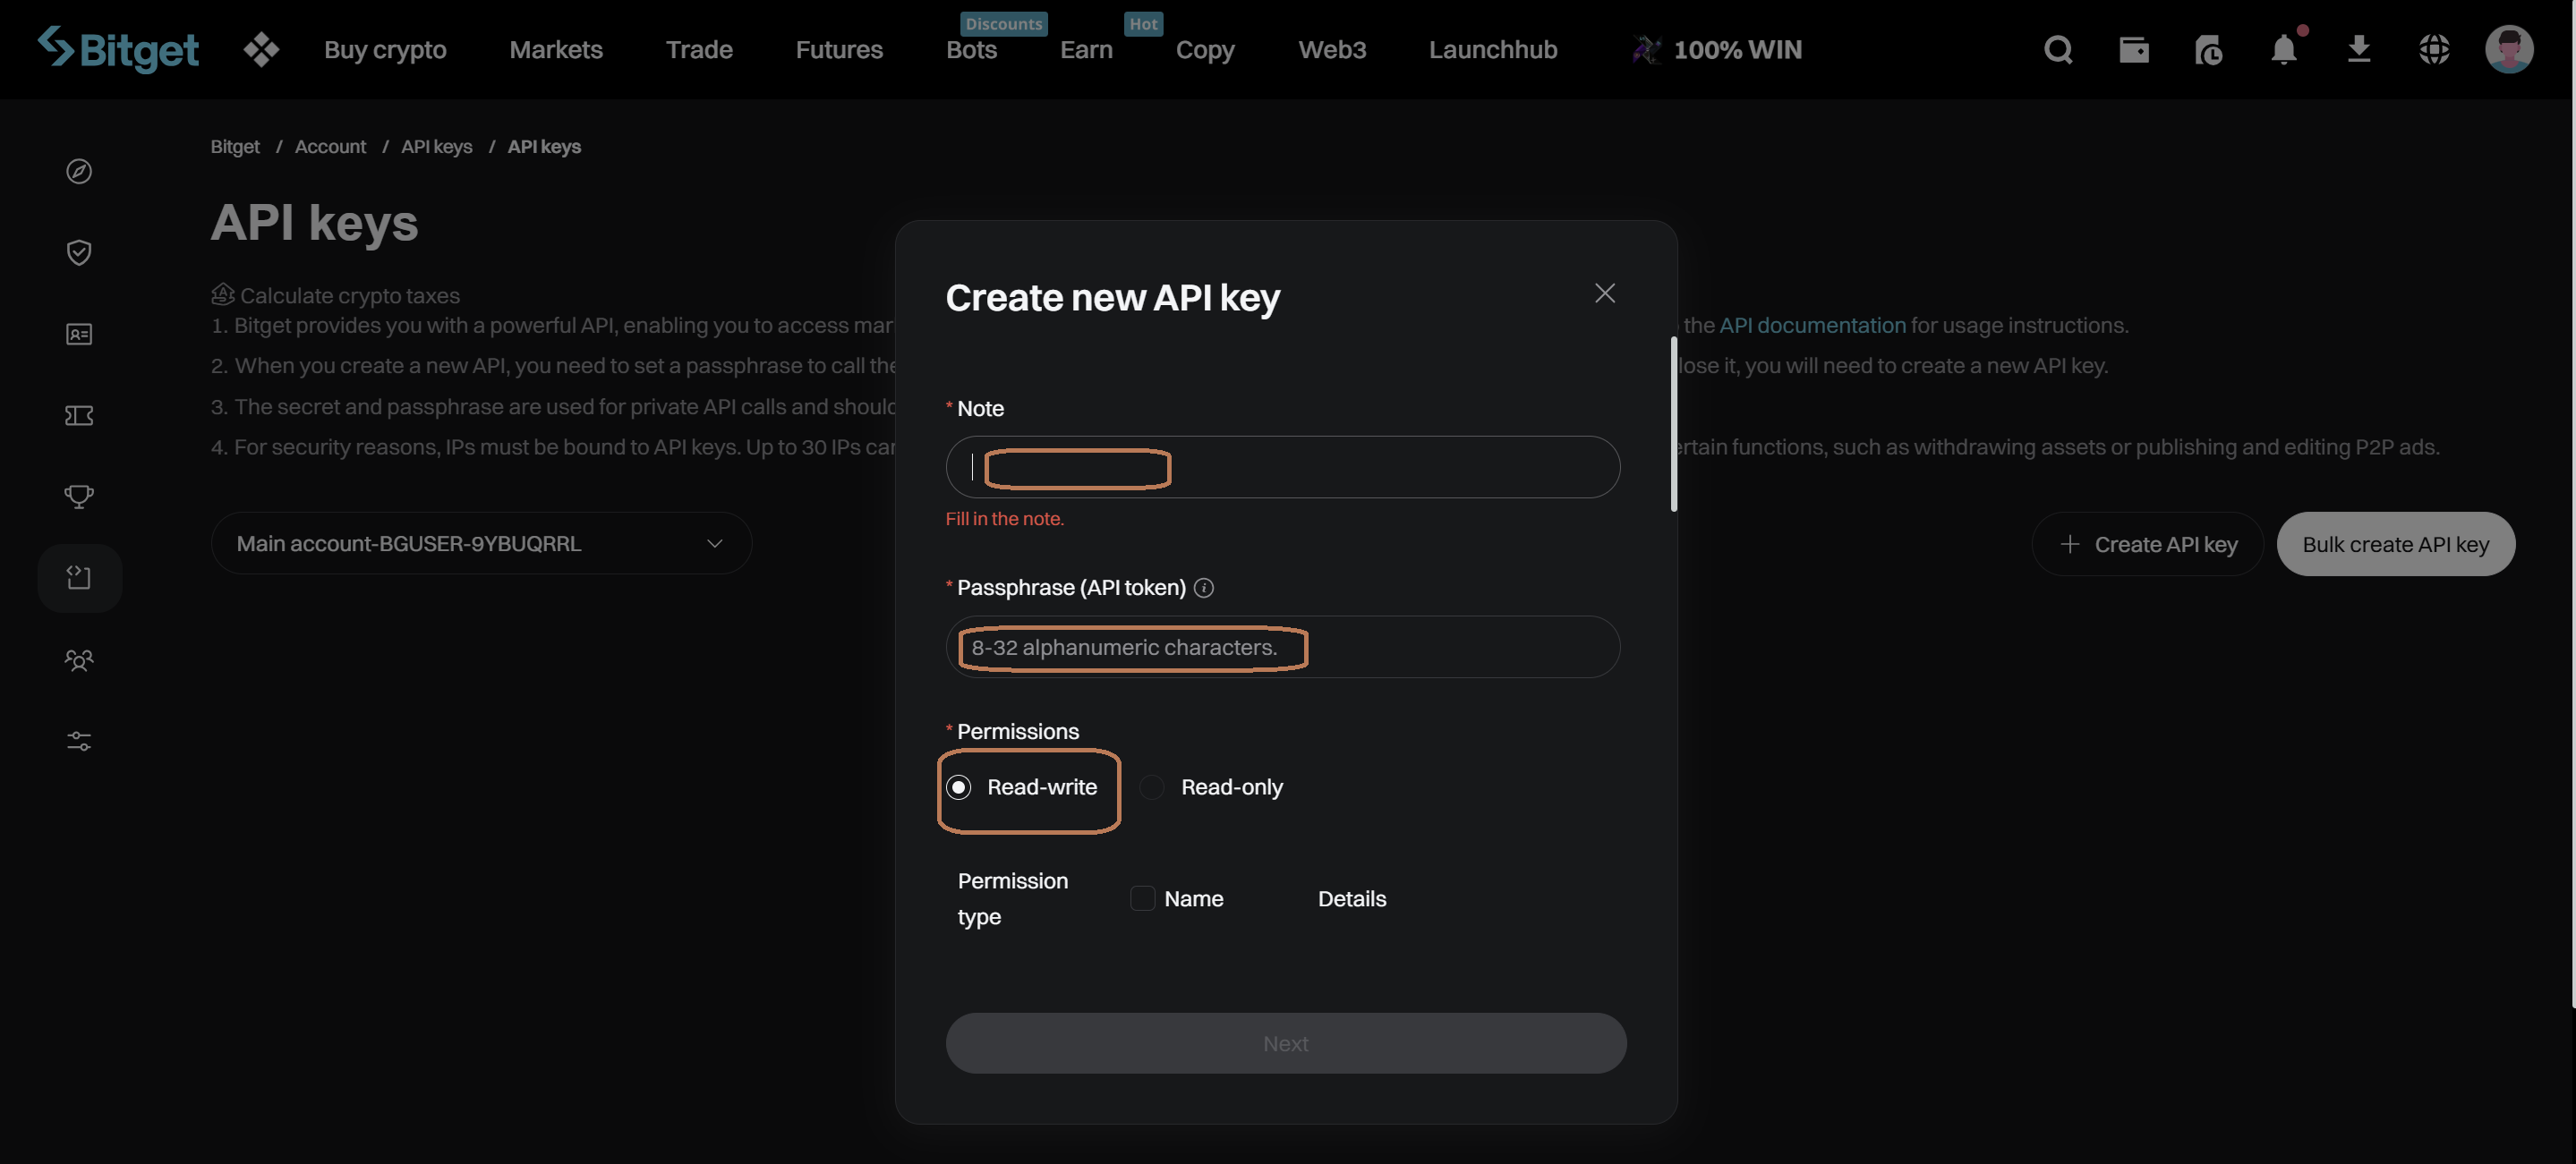Open Markets menu
Image resolution: width=2576 pixels, height=1164 pixels.
tap(556, 49)
